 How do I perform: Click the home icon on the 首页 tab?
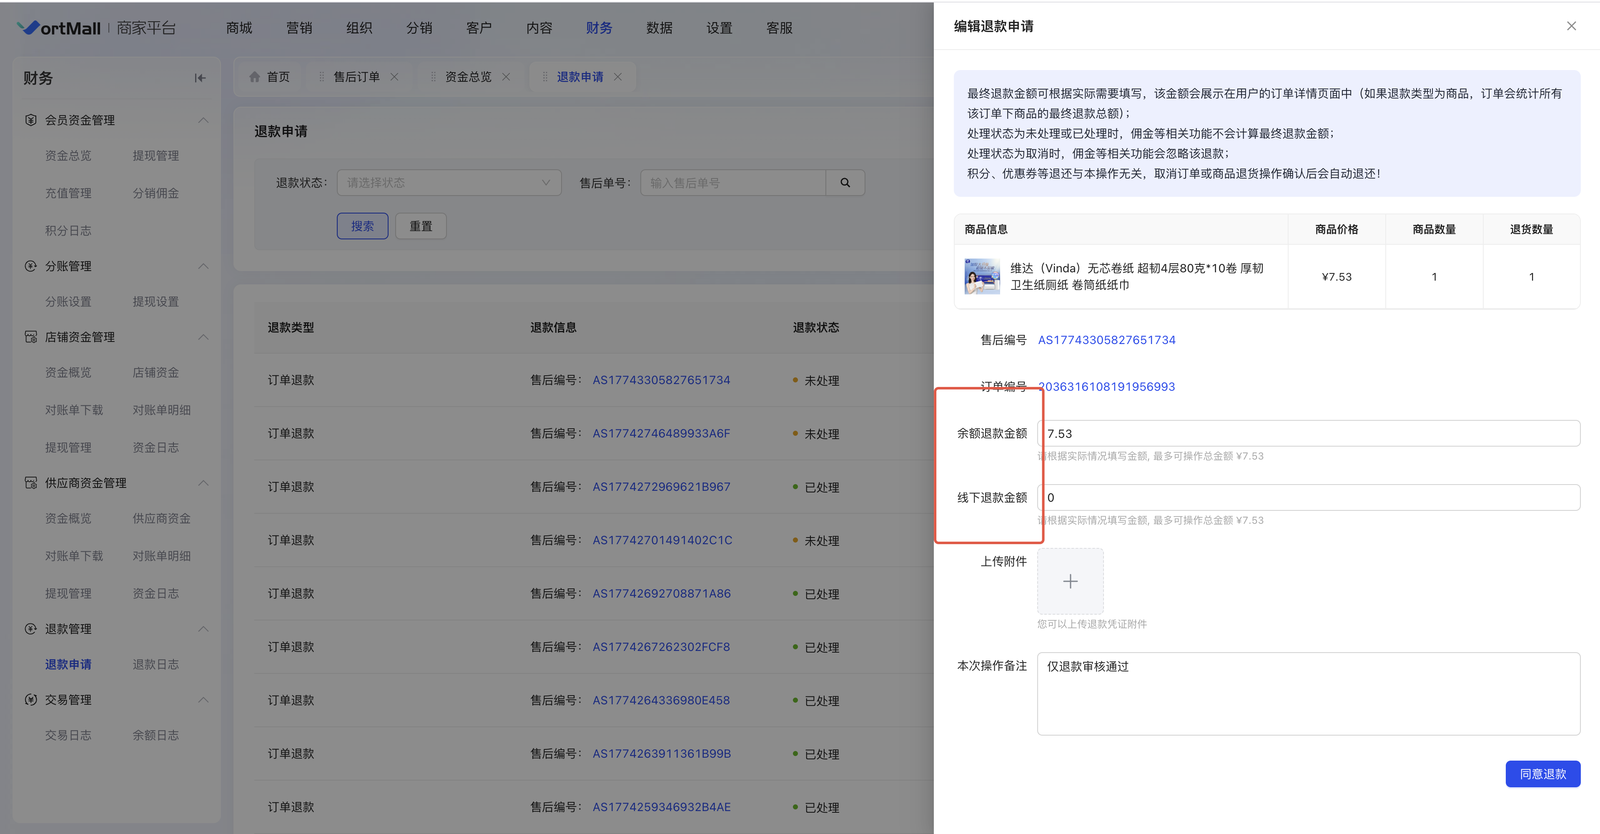[255, 77]
